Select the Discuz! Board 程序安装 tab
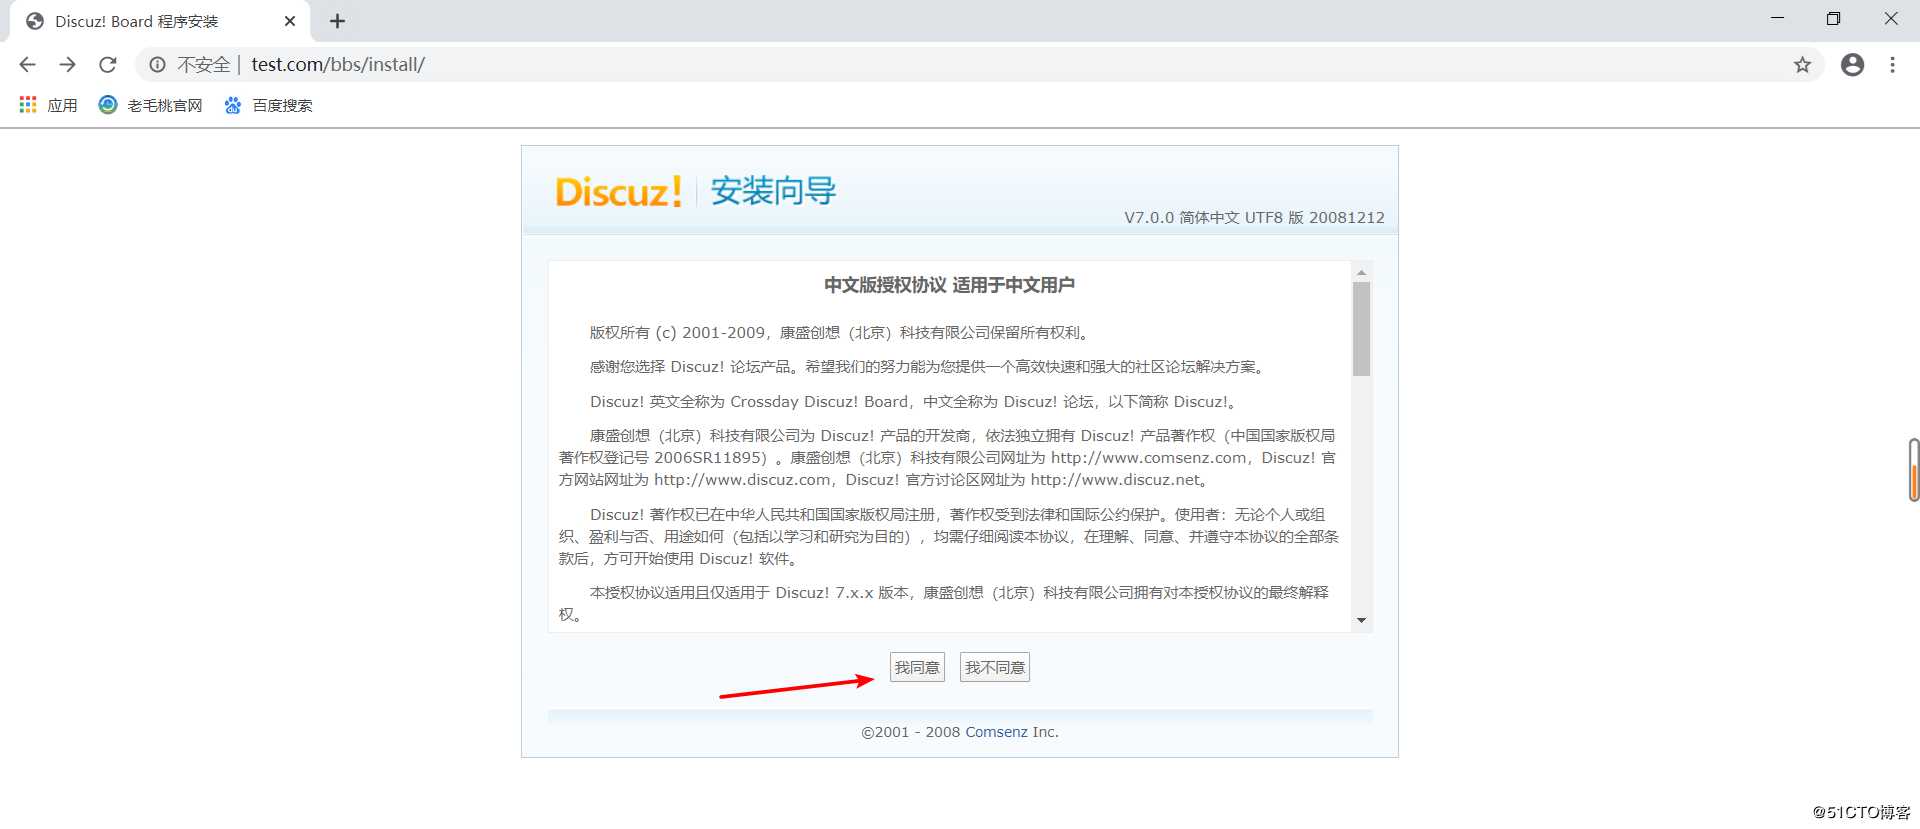Image resolution: width=1920 pixels, height=829 pixels. pos(160,21)
